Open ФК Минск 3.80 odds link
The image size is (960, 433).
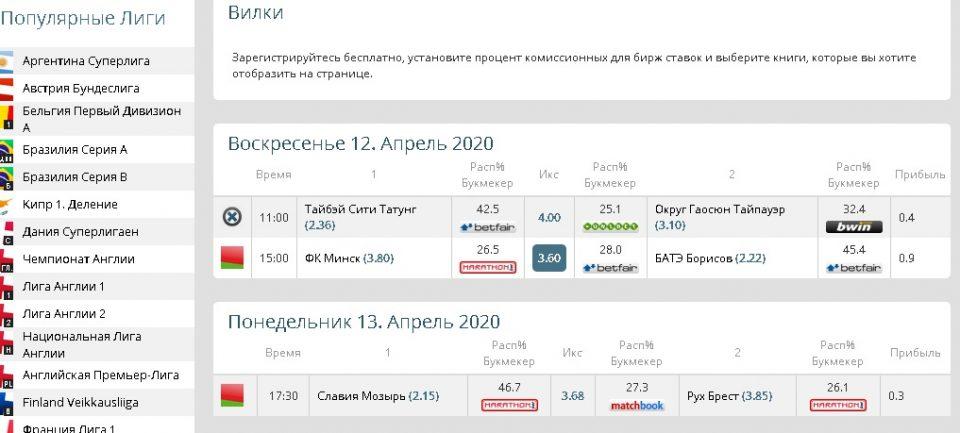point(378,258)
